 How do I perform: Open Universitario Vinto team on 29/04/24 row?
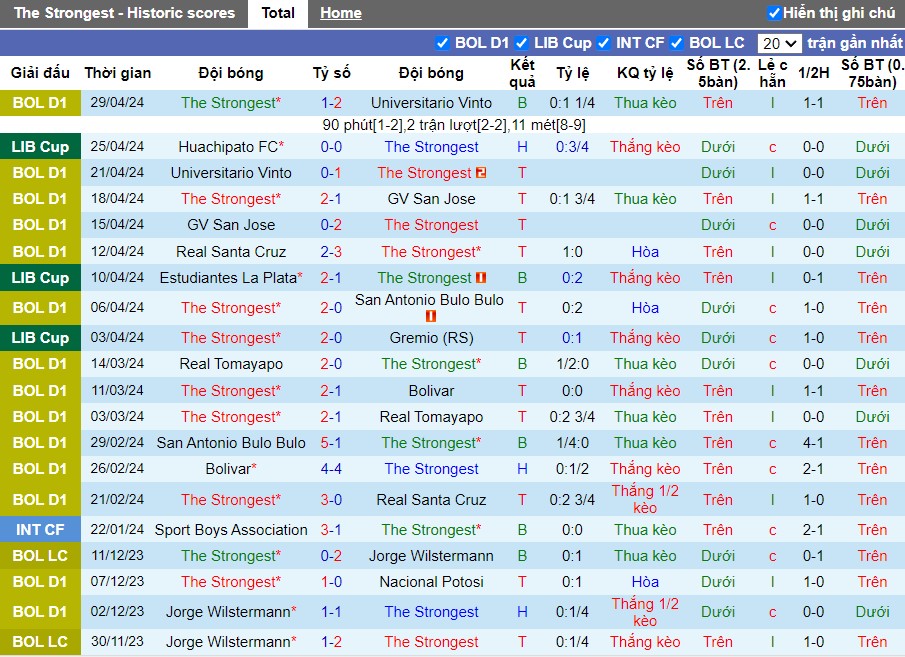pos(431,103)
